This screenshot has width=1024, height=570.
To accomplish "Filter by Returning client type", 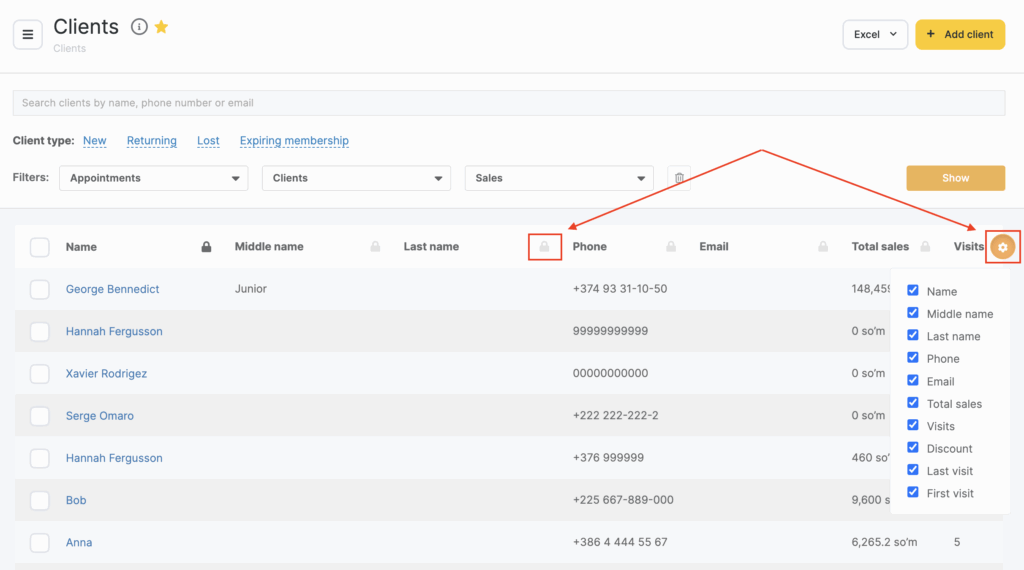I will 152,141.
